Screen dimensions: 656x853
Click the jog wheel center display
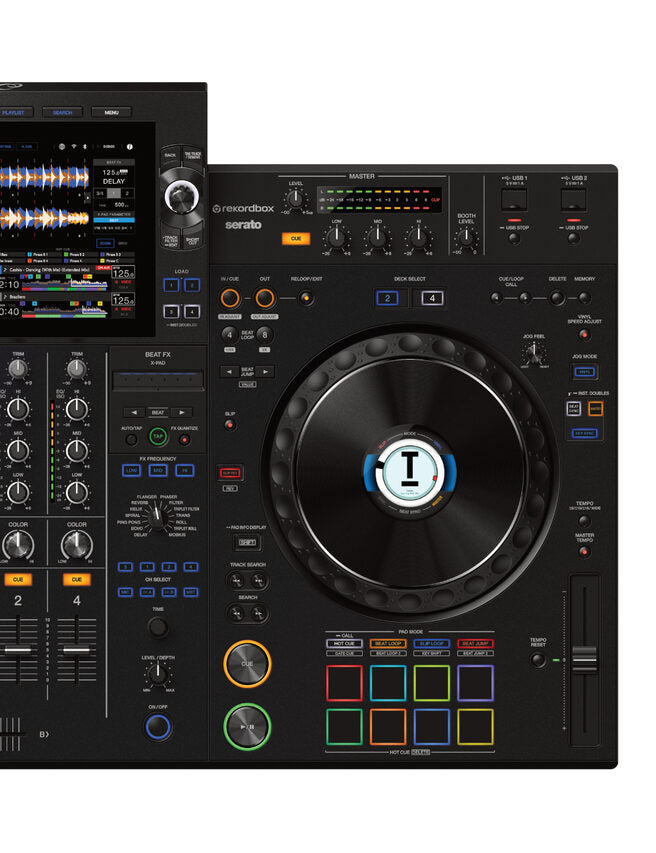click(x=410, y=471)
